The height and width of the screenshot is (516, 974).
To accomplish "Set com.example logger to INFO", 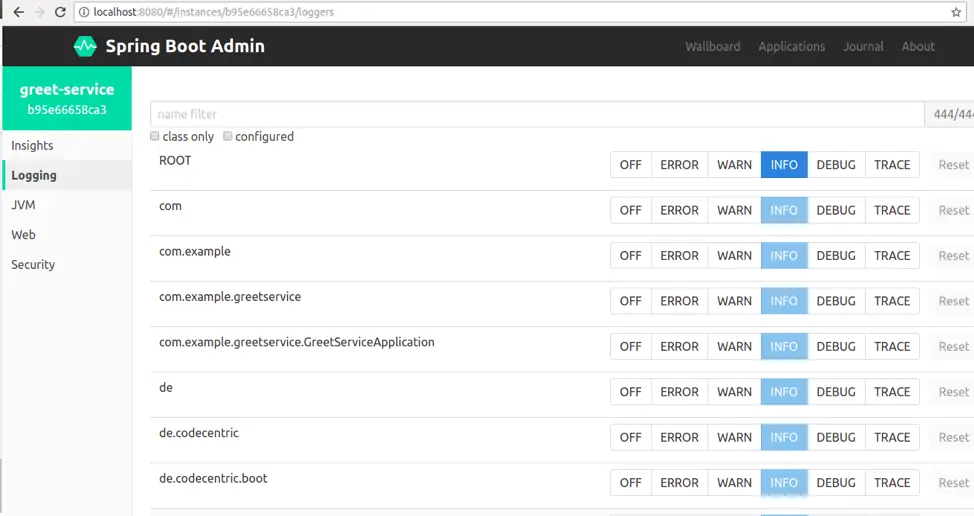I will (x=784, y=255).
